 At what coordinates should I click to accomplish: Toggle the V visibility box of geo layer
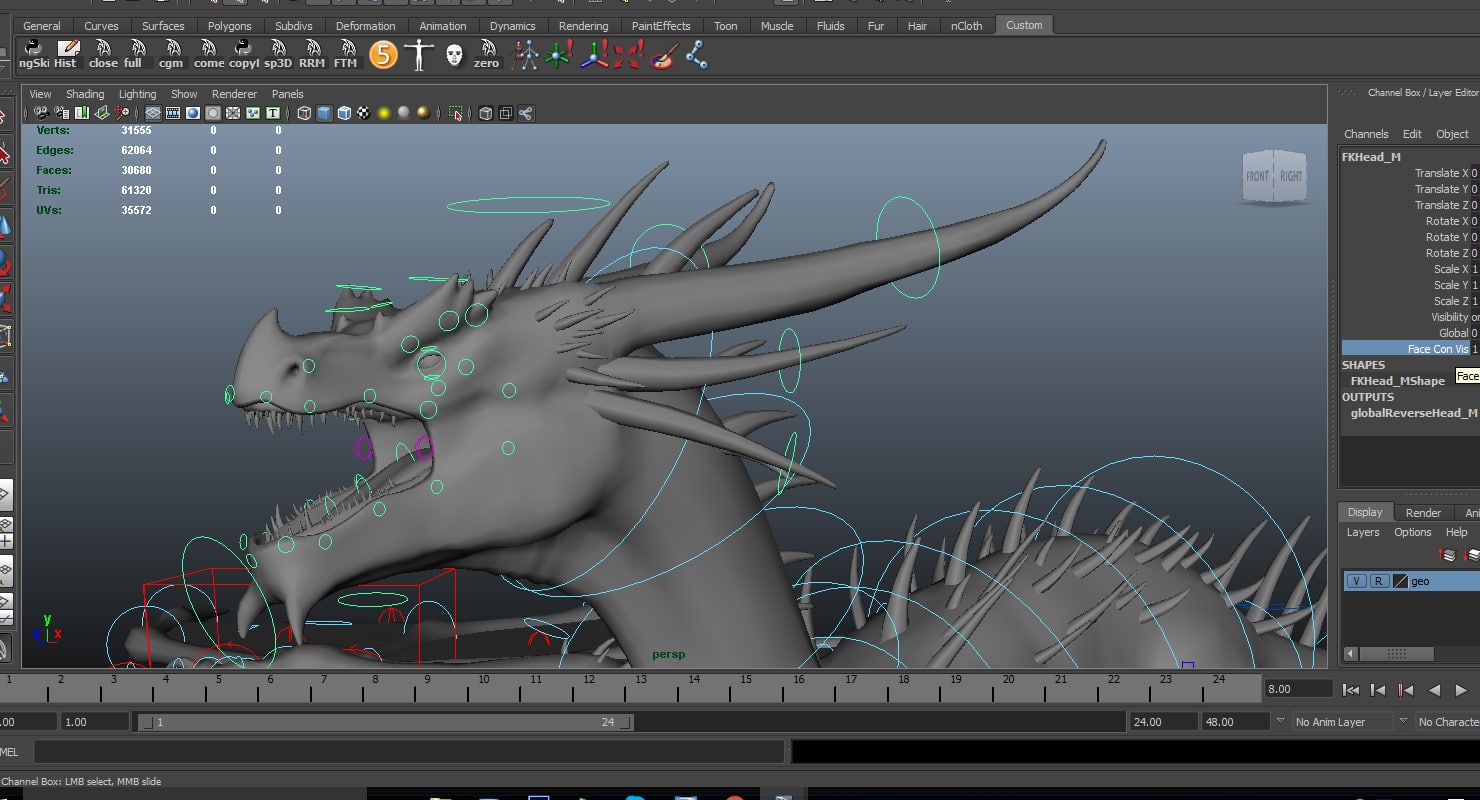coord(1356,581)
